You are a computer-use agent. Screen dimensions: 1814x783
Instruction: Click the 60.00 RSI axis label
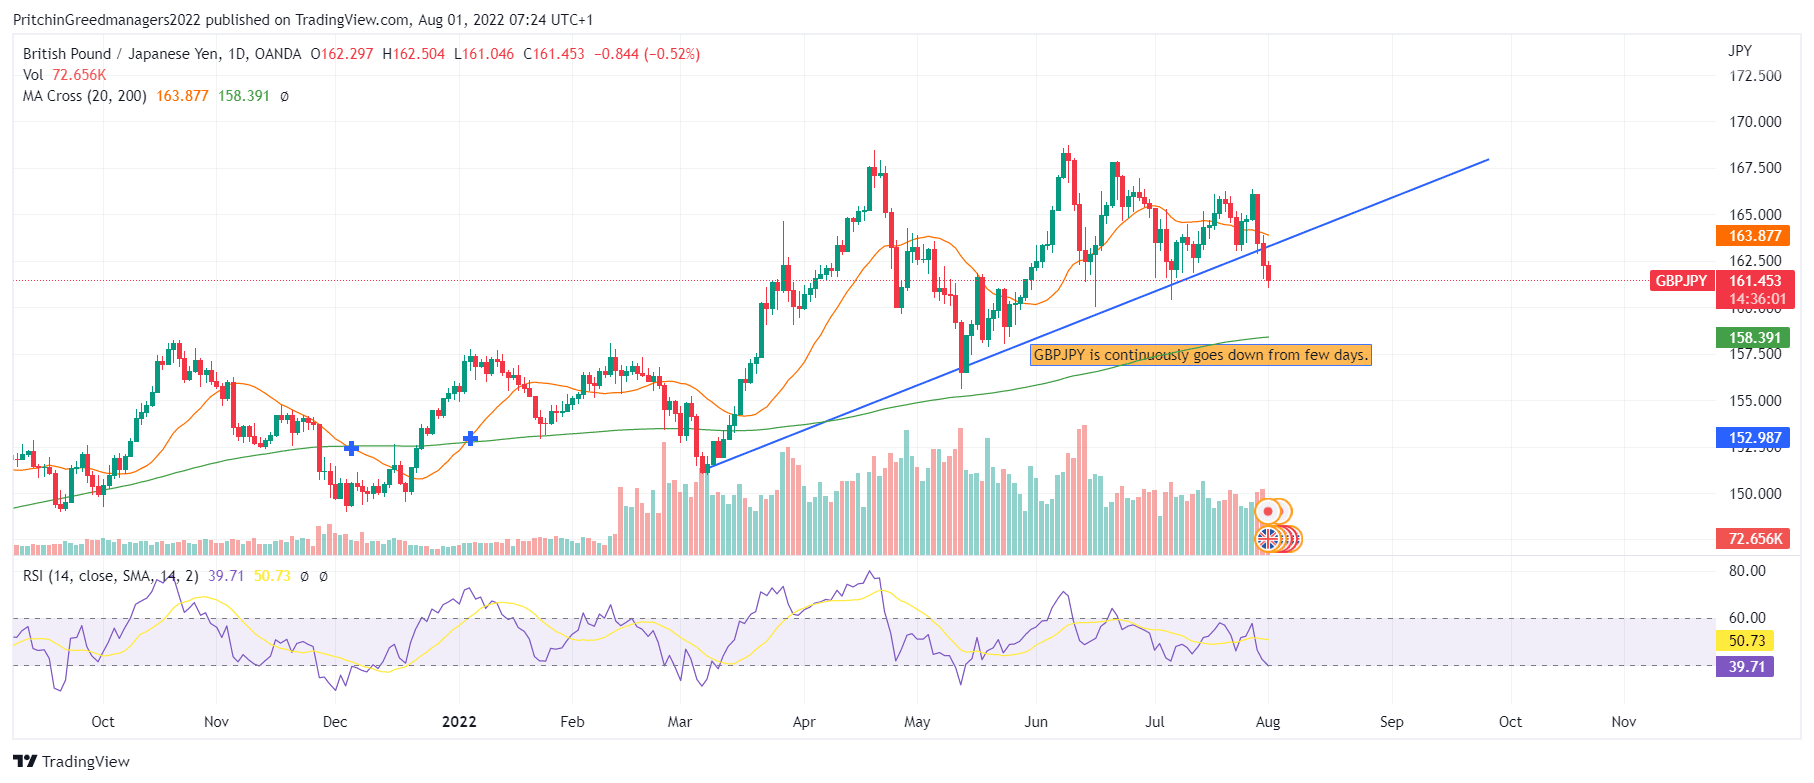click(1747, 618)
